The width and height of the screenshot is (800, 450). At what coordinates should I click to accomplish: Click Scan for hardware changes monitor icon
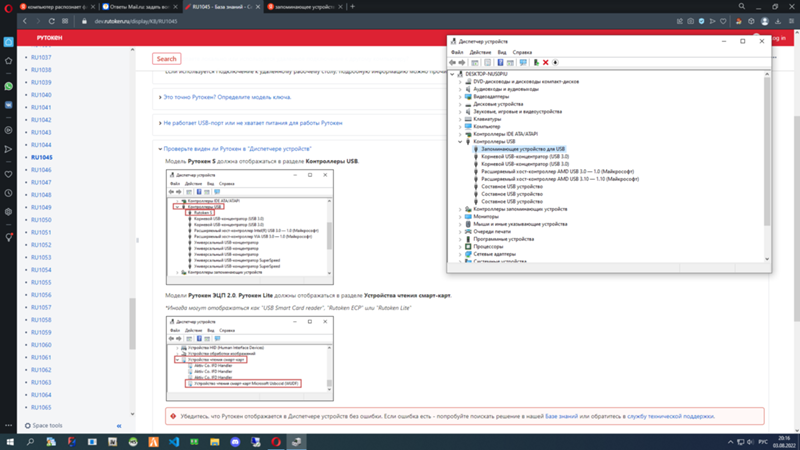coord(523,62)
